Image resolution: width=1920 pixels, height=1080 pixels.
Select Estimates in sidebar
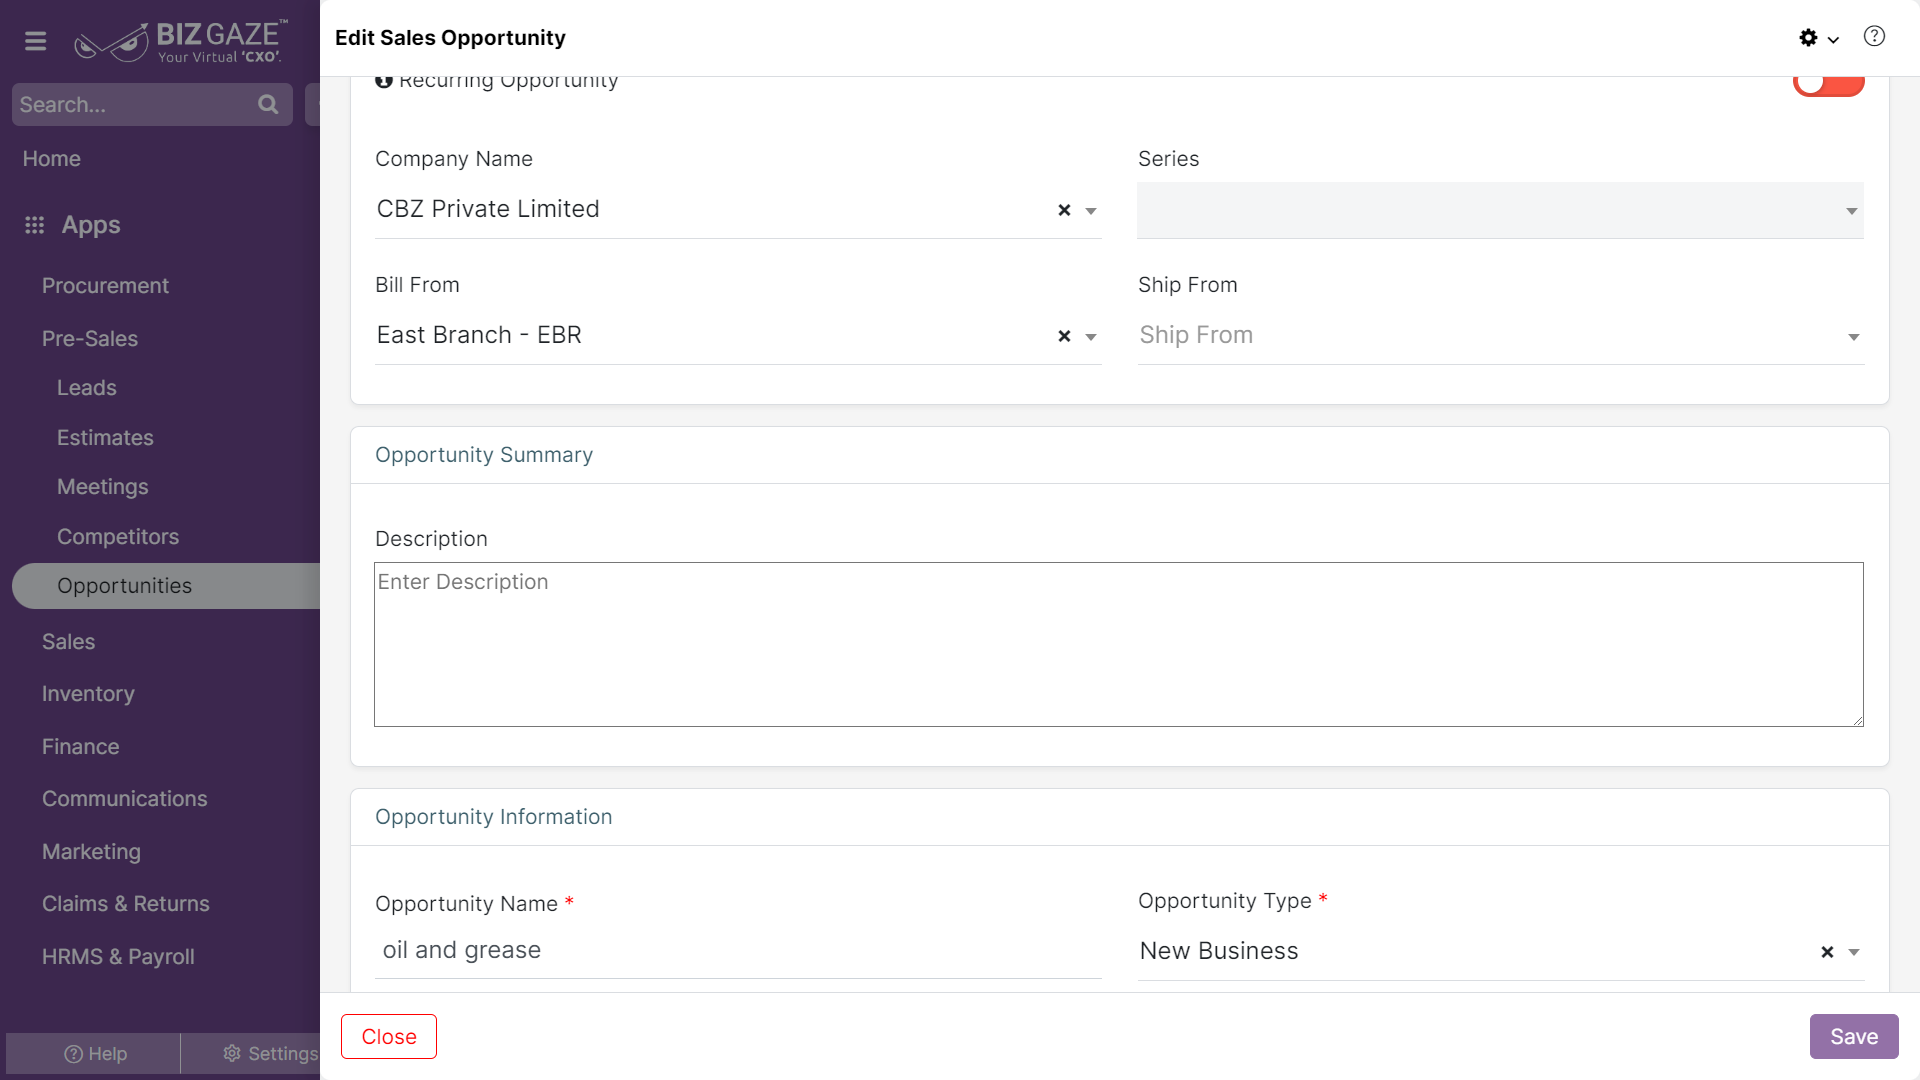[x=105, y=438]
